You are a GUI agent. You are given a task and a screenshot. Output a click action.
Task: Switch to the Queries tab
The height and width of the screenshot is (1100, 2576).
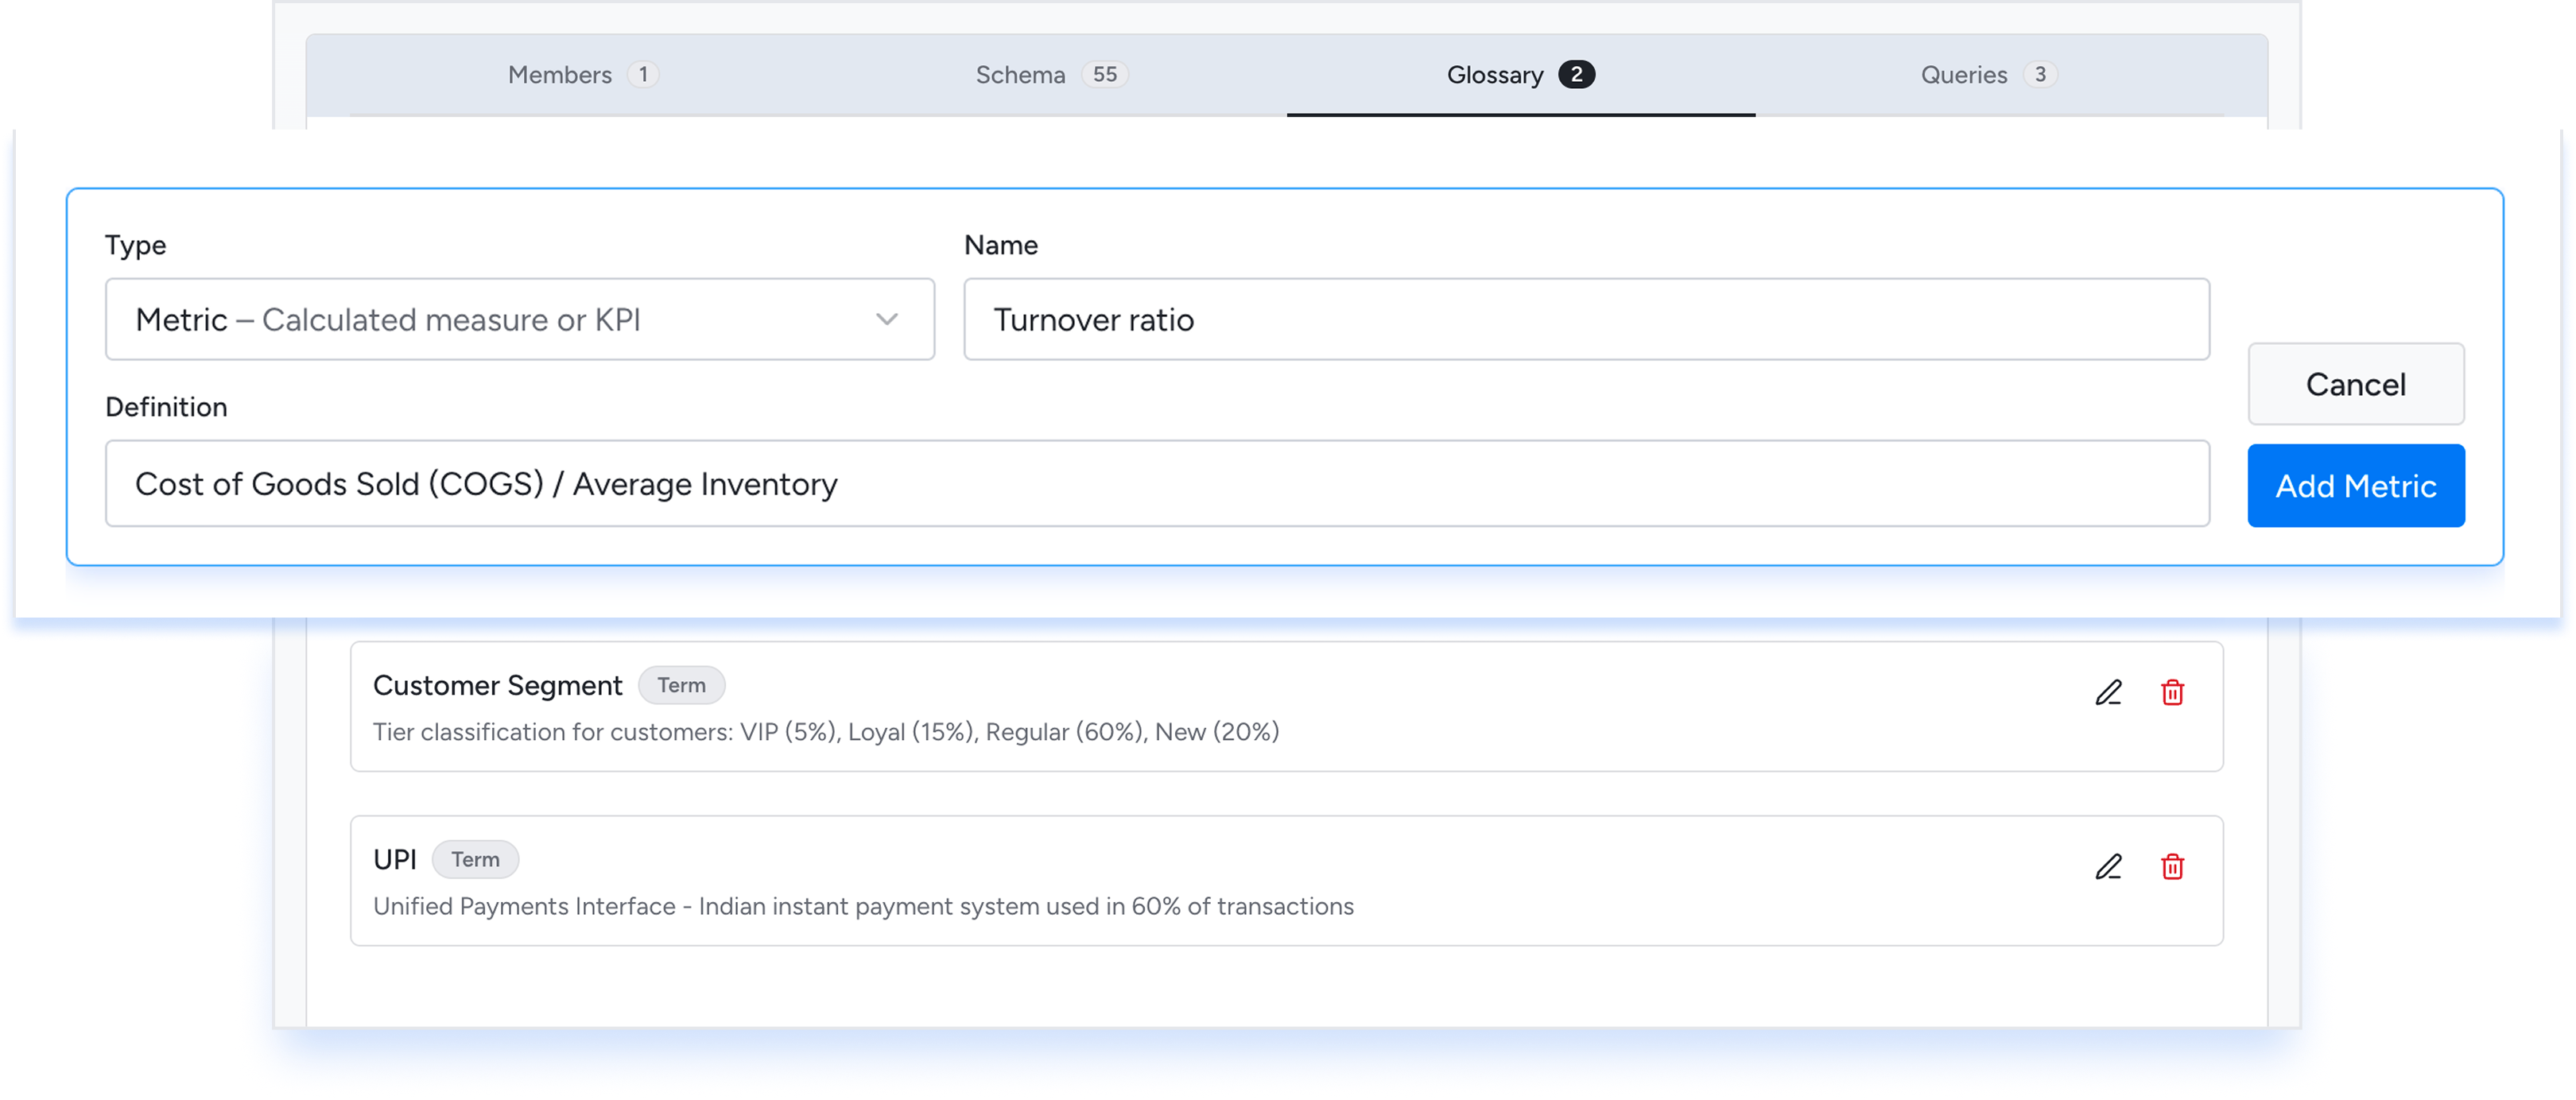click(1963, 74)
